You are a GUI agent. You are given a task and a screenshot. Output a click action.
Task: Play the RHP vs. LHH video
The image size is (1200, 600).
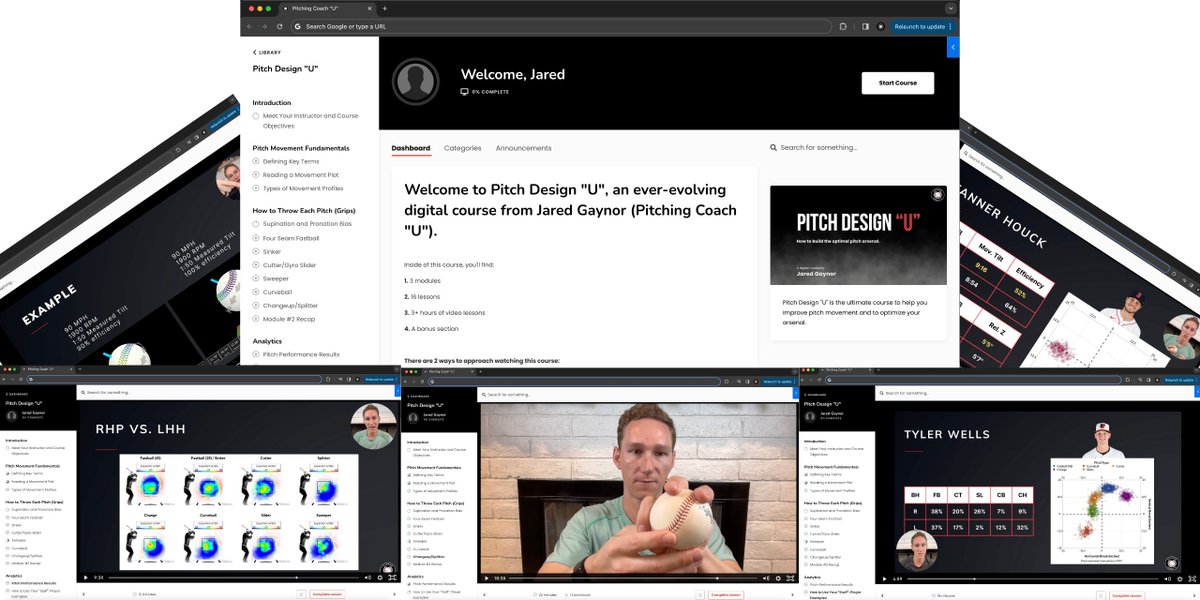(86, 577)
